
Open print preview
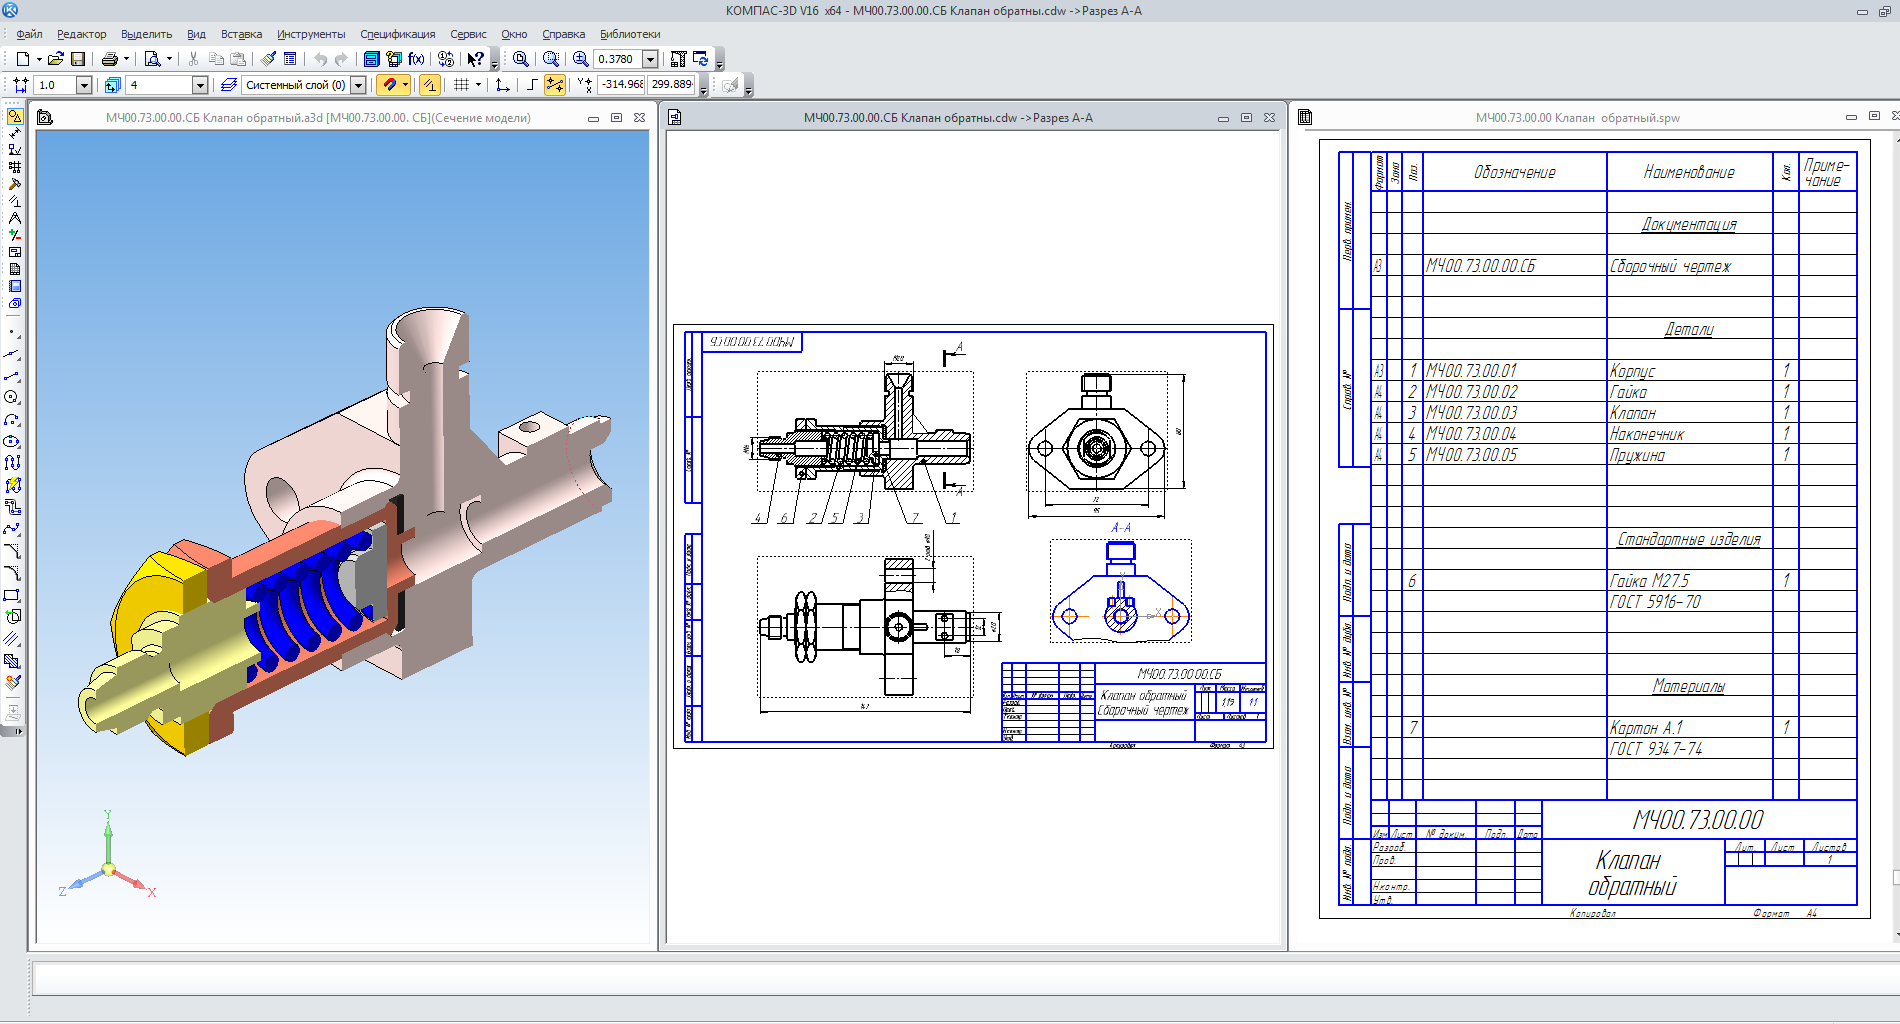point(152,59)
